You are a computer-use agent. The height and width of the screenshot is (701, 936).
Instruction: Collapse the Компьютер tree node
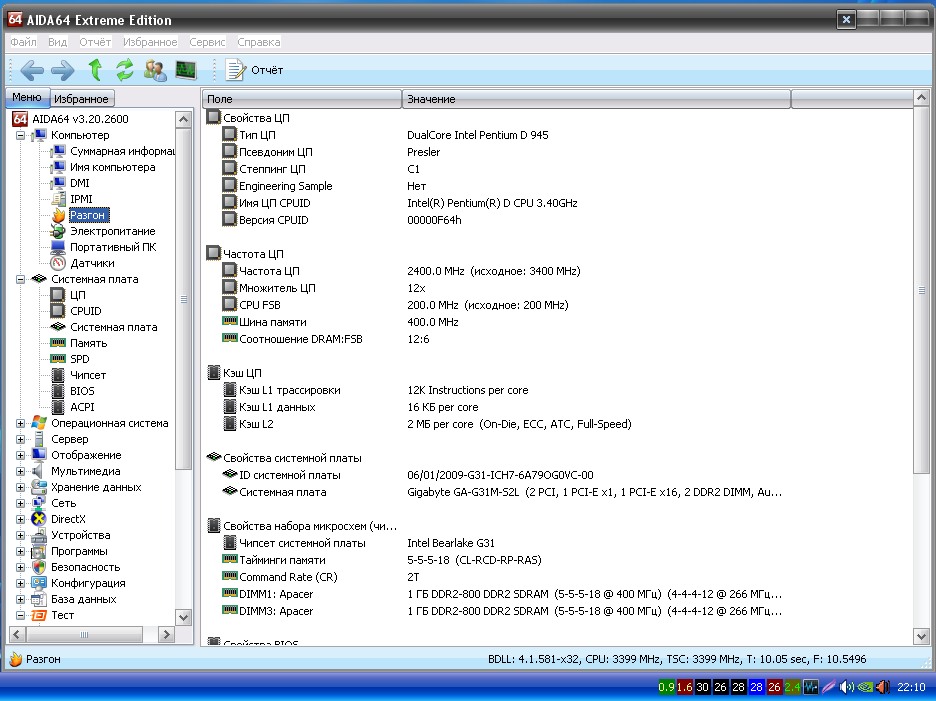20,135
